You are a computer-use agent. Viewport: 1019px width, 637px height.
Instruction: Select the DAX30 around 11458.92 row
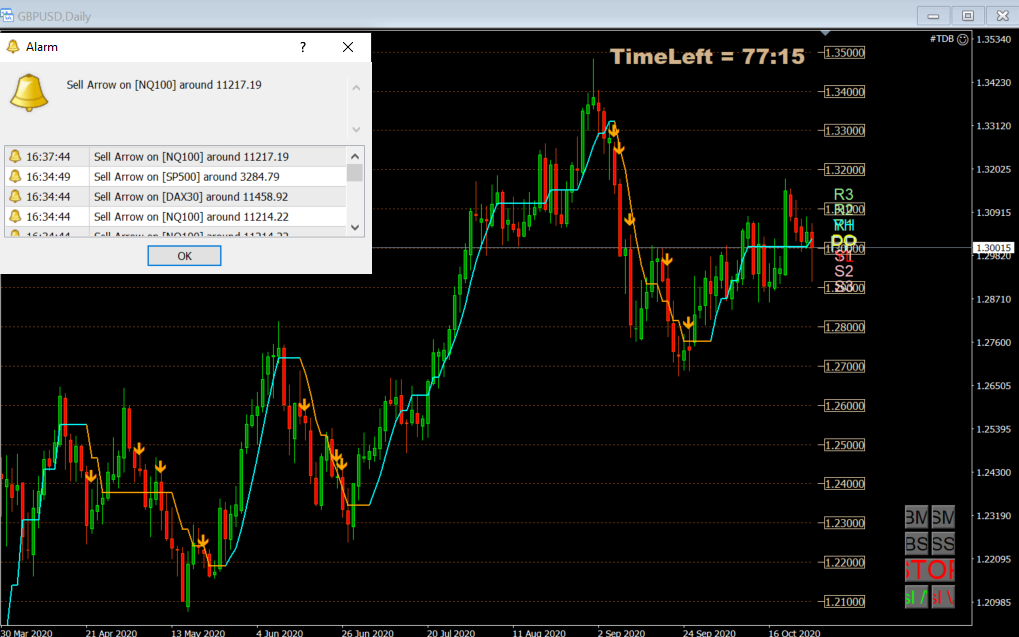(x=175, y=196)
